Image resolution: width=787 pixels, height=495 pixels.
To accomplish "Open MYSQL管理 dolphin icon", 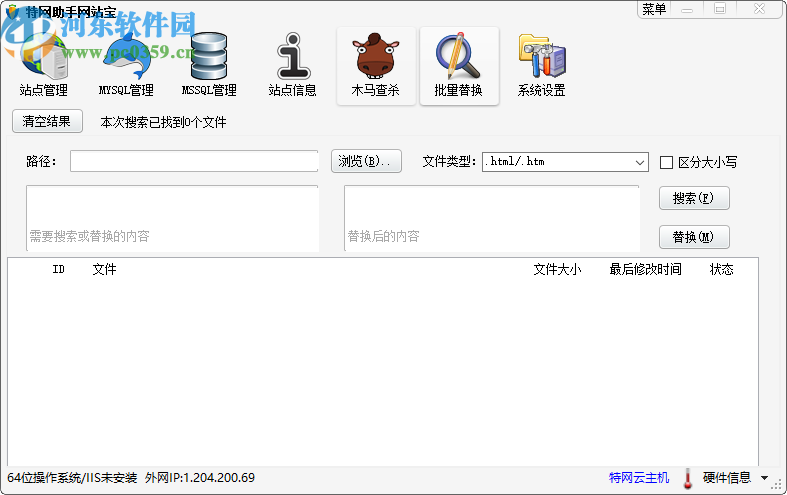I will tap(126, 65).
